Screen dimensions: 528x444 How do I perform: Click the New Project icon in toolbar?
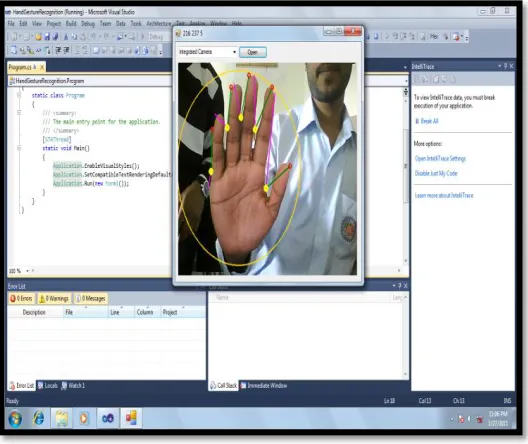14,37
